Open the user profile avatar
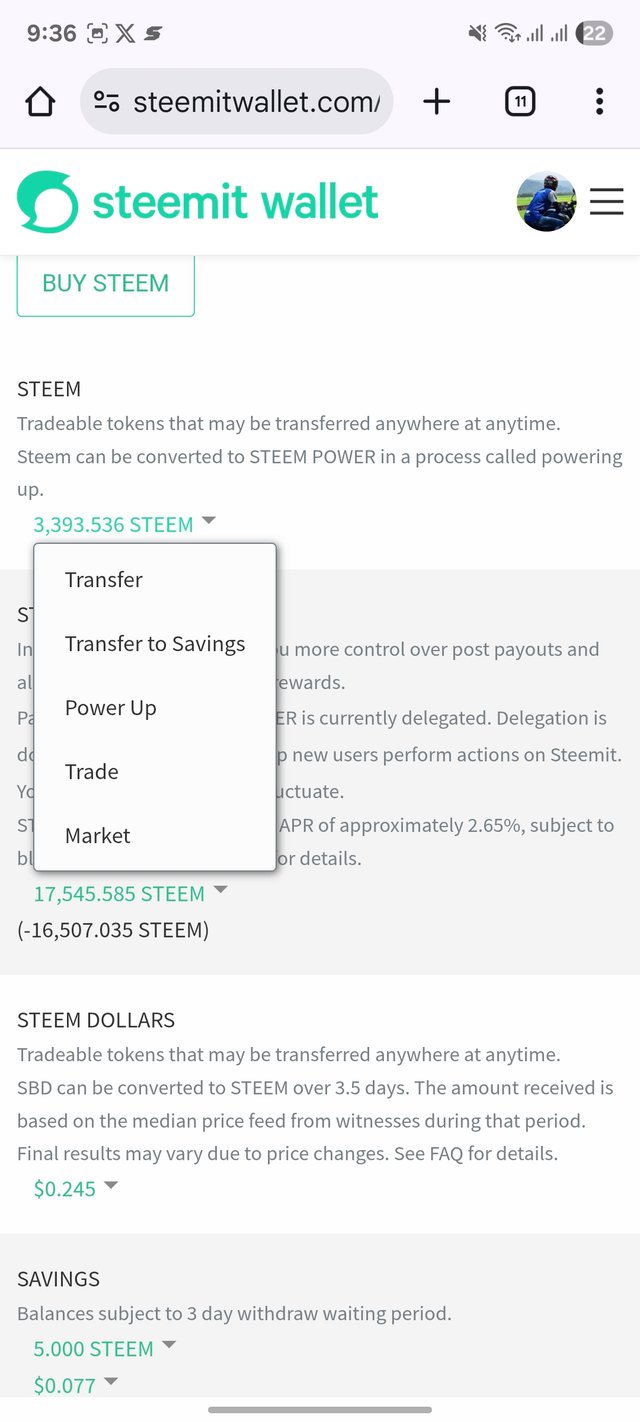Screen dimensions: 640x1422 (546, 202)
